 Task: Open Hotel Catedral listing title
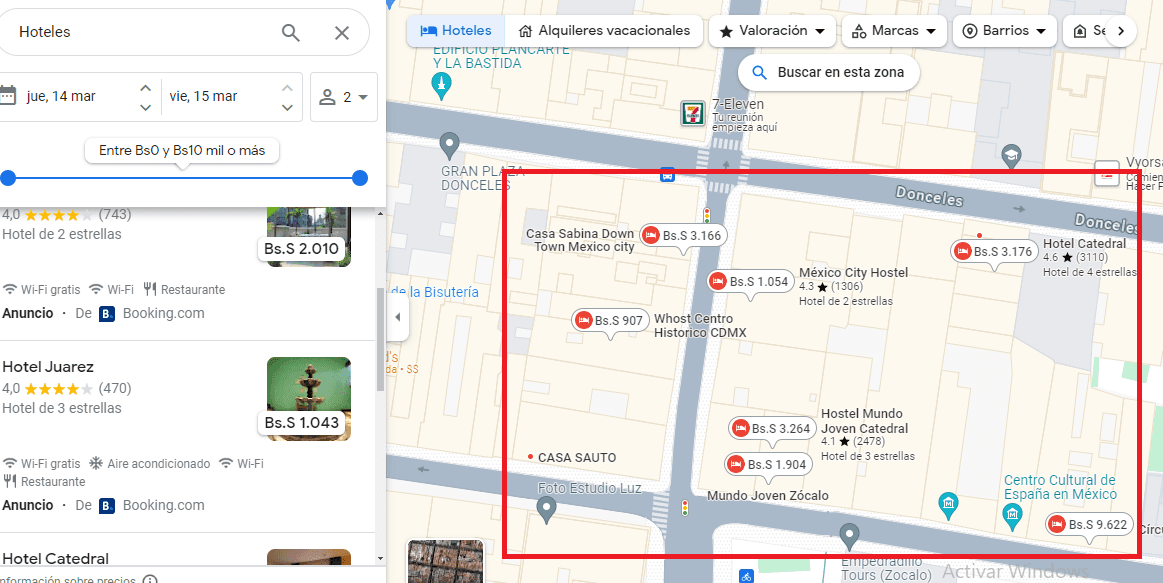[x=56, y=559]
